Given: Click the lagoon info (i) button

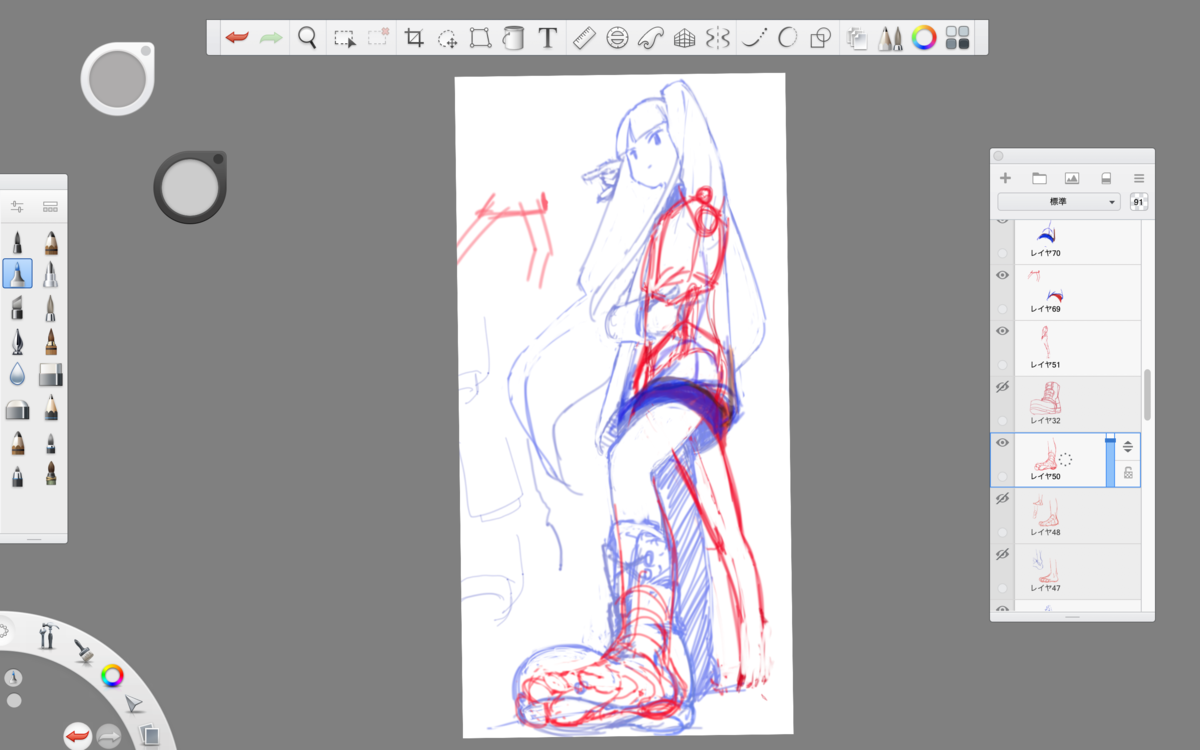Looking at the screenshot, I should (14, 677).
